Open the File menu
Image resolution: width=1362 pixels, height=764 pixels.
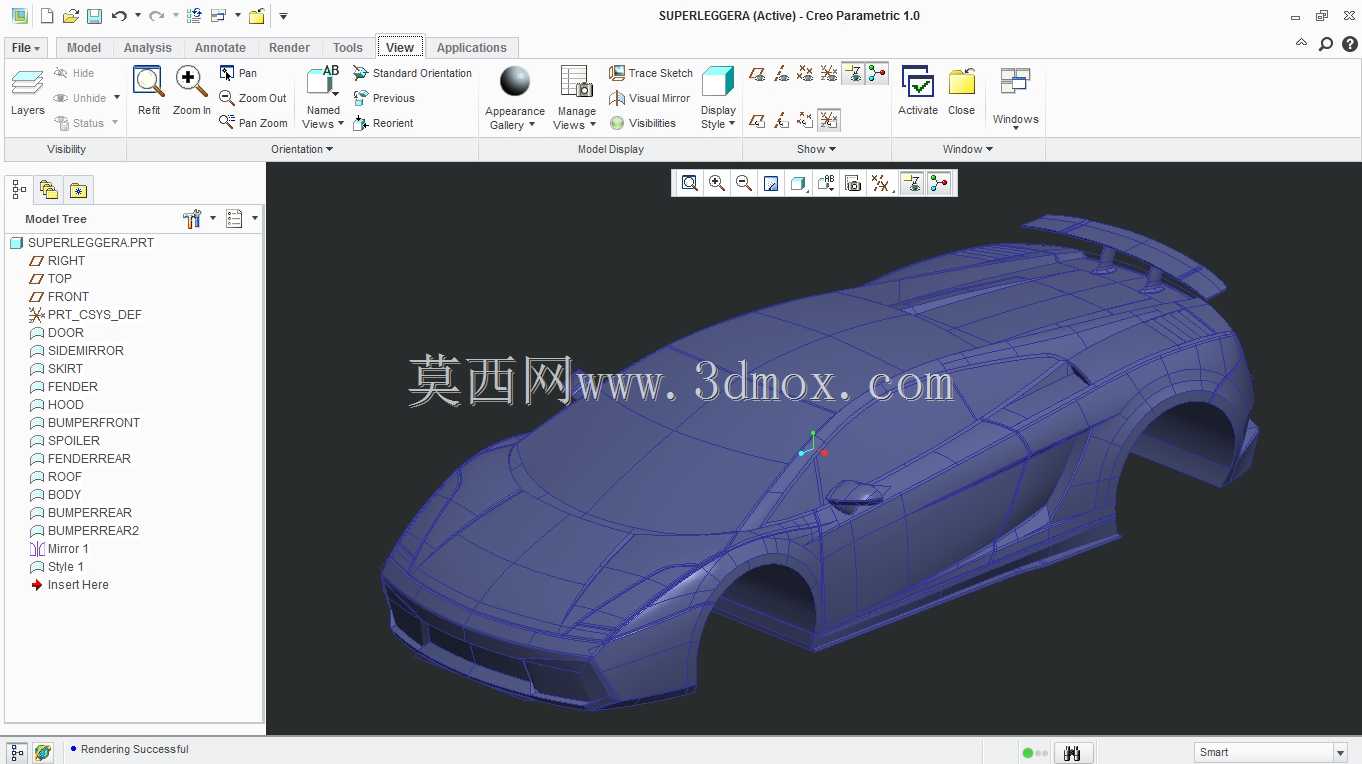pos(26,48)
